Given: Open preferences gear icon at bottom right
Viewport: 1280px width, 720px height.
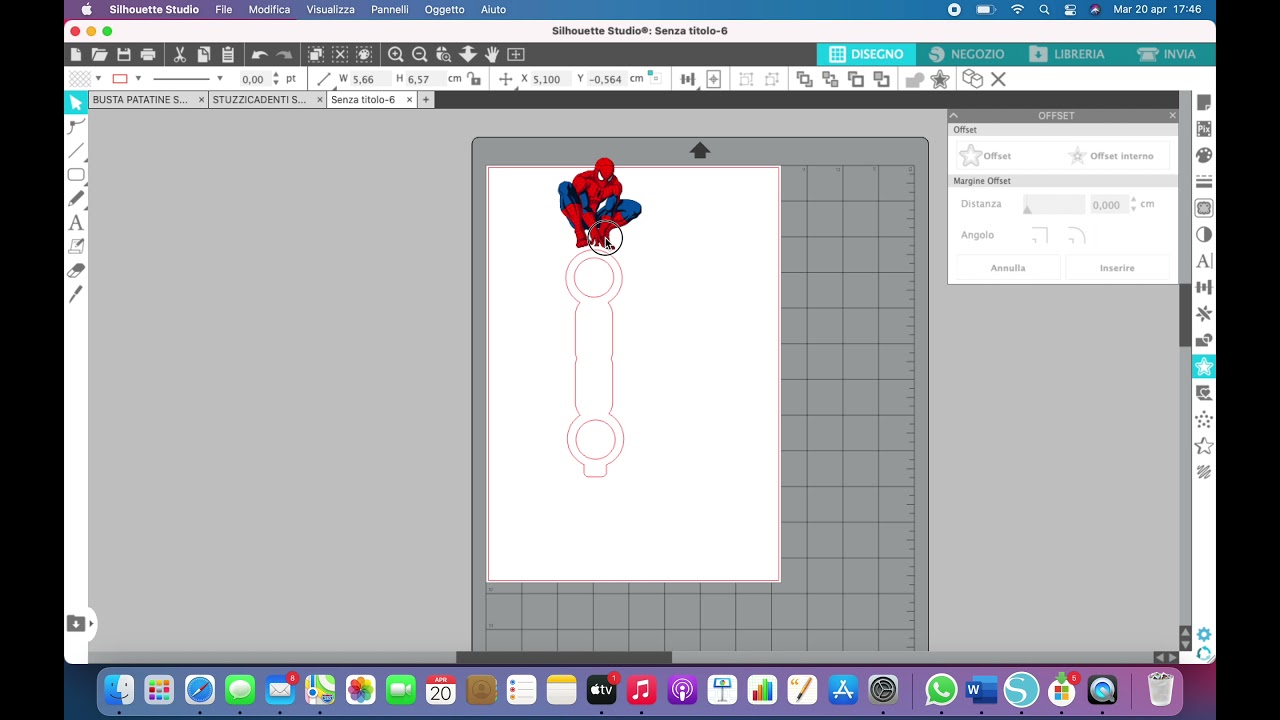Looking at the screenshot, I should tap(1204, 635).
